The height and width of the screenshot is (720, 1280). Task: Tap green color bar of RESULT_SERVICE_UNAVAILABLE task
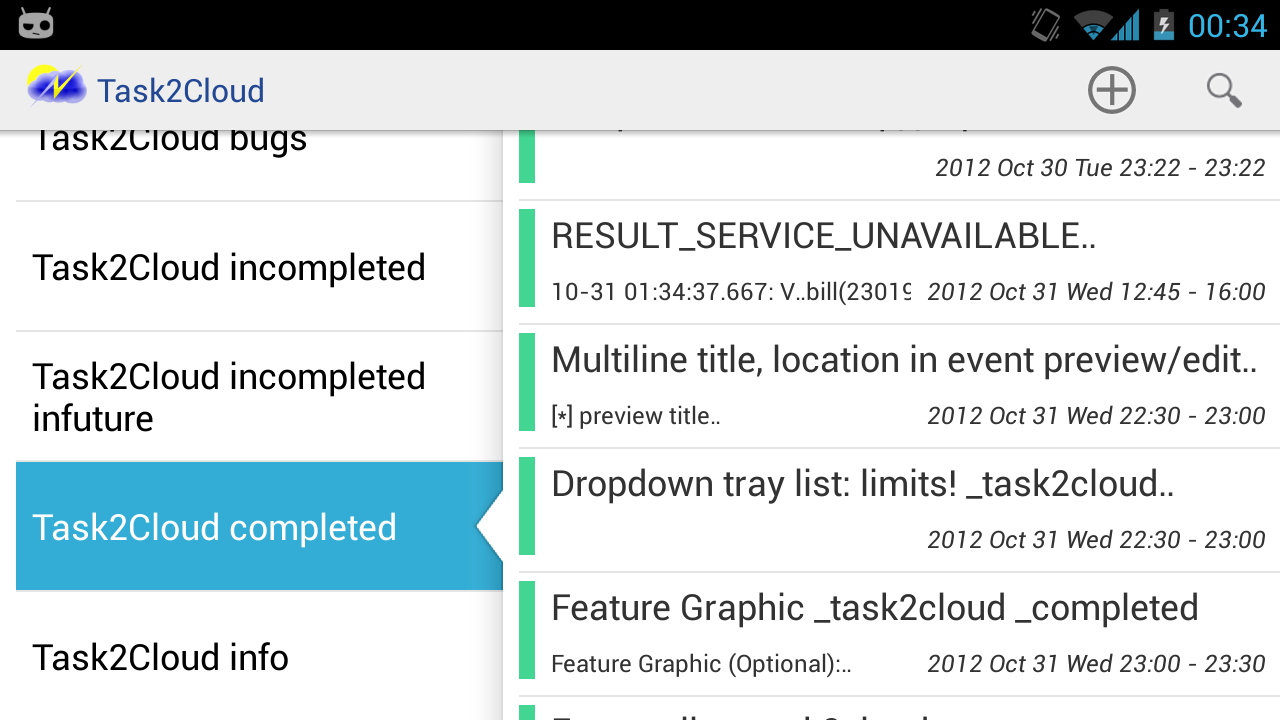click(527, 258)
